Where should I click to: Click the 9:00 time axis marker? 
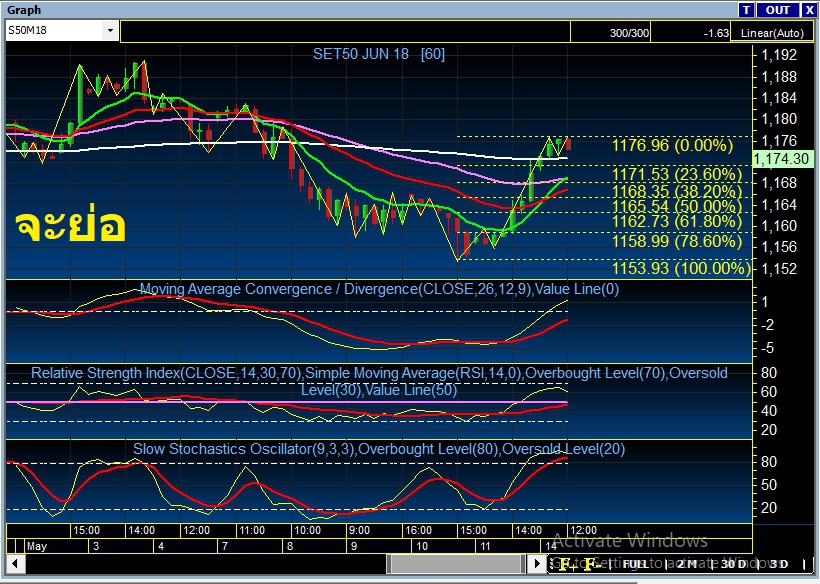359,530
